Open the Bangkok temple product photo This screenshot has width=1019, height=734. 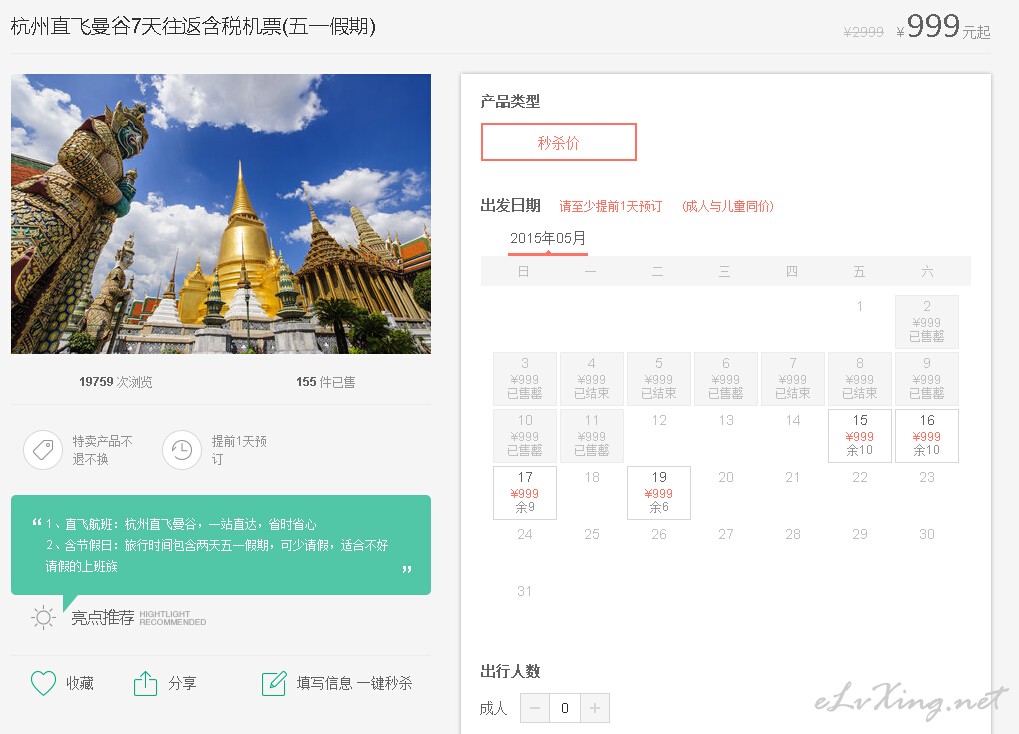click(x=221, y=214)
